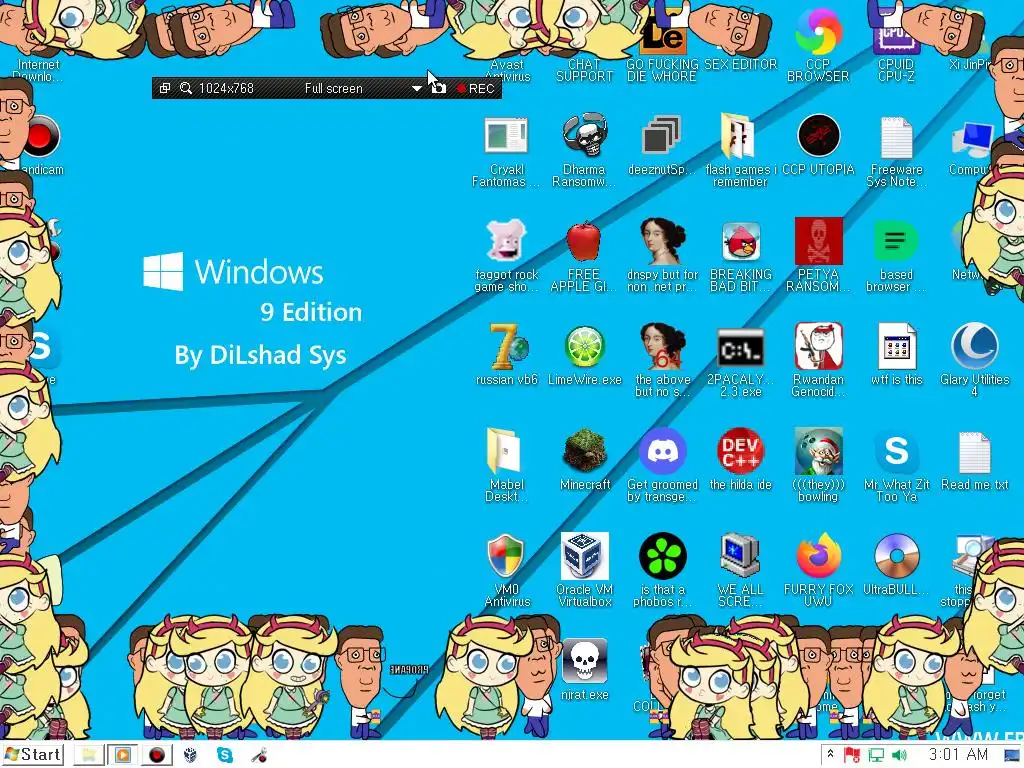Open the CPUID CPU-Z desktop icon
The height and width of the screenshot is (768, 1024).
point(896,46)
